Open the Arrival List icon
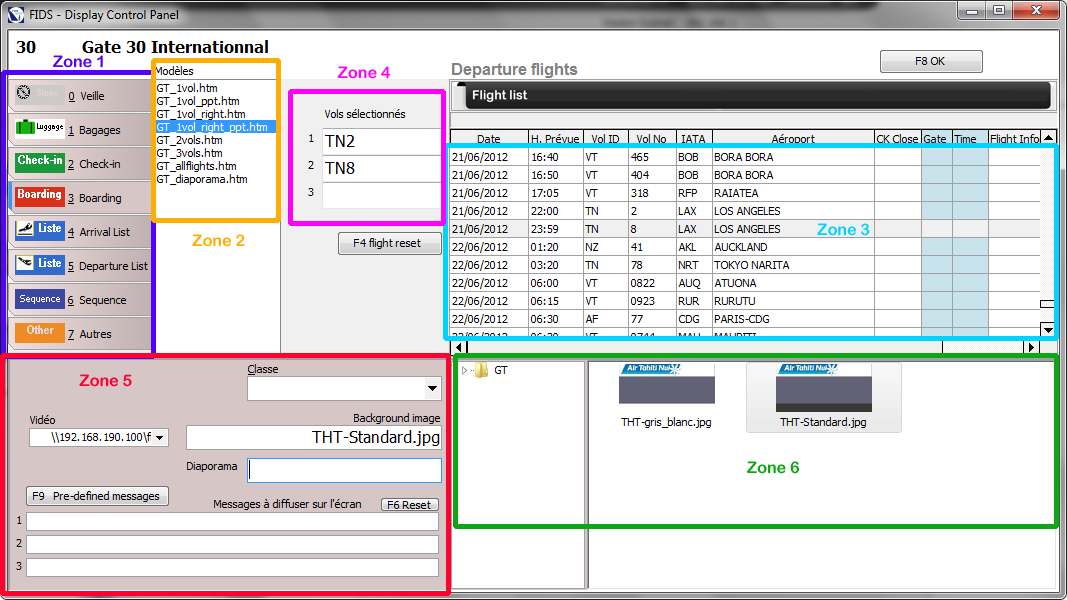 [x=40, y=230]
